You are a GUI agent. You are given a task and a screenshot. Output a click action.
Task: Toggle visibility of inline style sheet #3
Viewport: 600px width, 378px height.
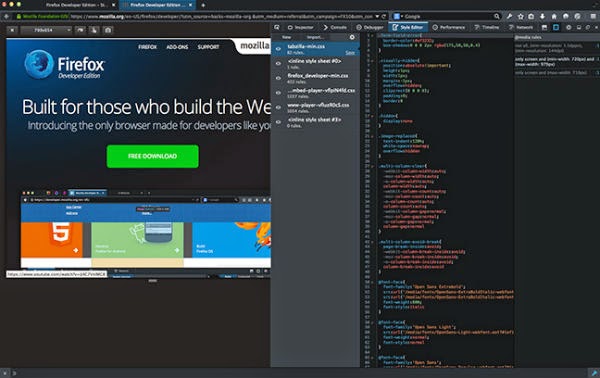279,122
